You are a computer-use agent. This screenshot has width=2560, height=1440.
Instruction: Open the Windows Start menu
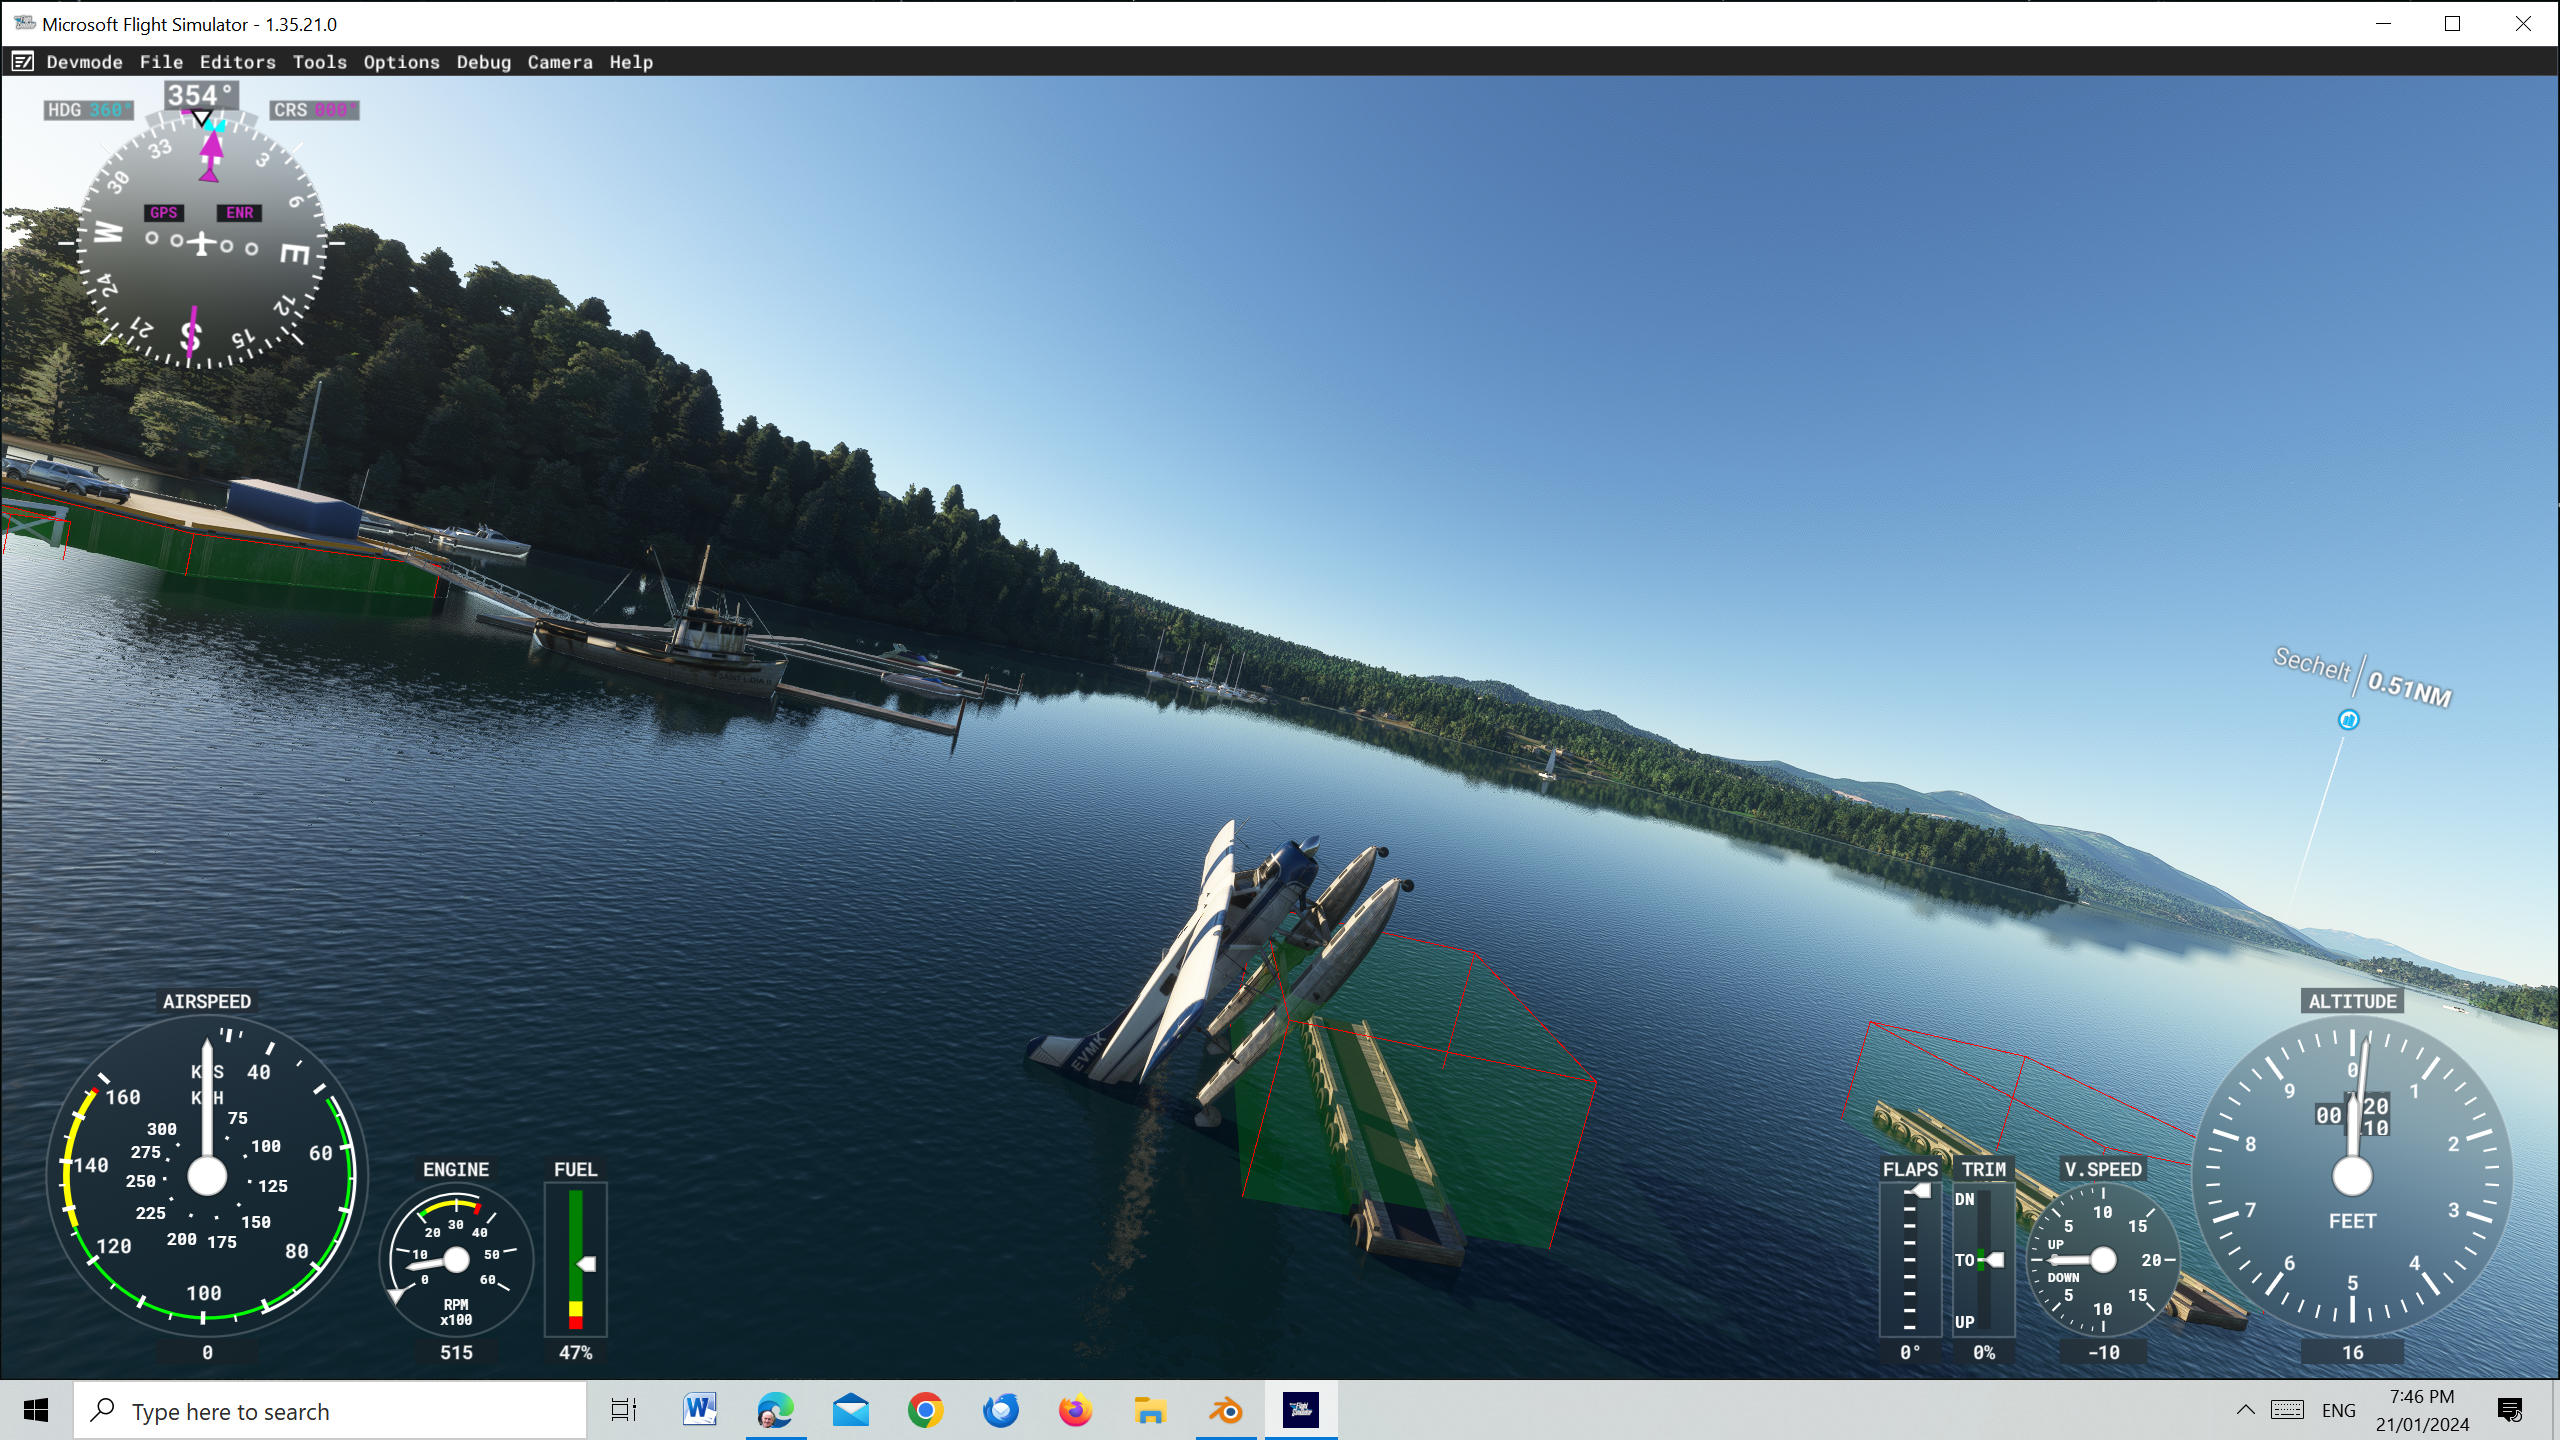pos(36,1411)
